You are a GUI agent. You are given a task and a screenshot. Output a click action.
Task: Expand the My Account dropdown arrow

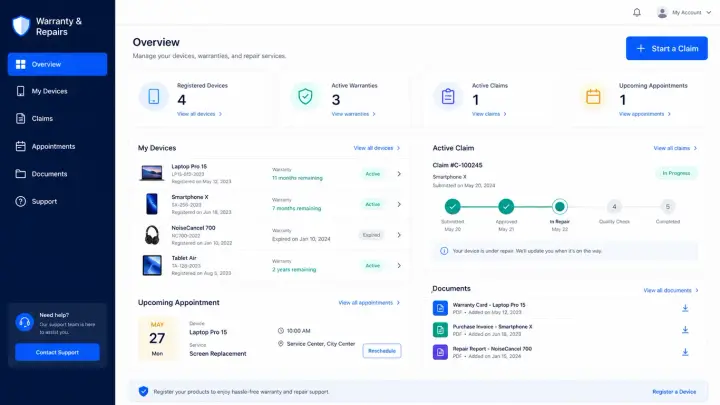tap(709, 12)
